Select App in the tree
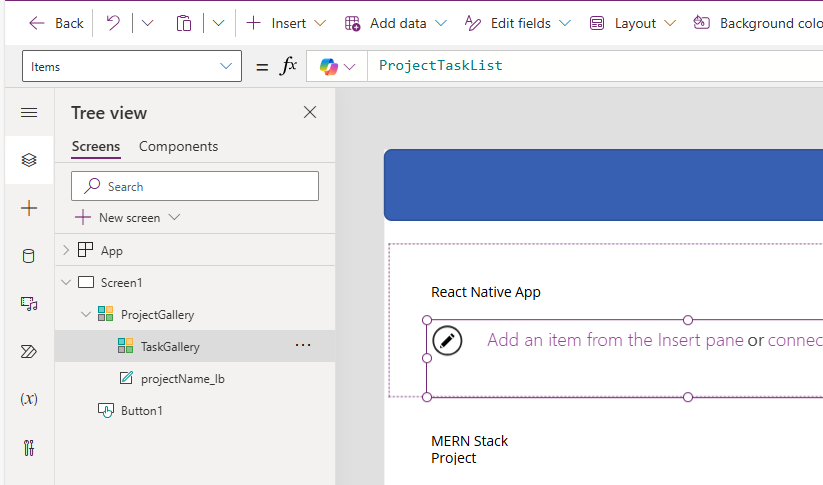The image size is (823, 485). [111, 251]
